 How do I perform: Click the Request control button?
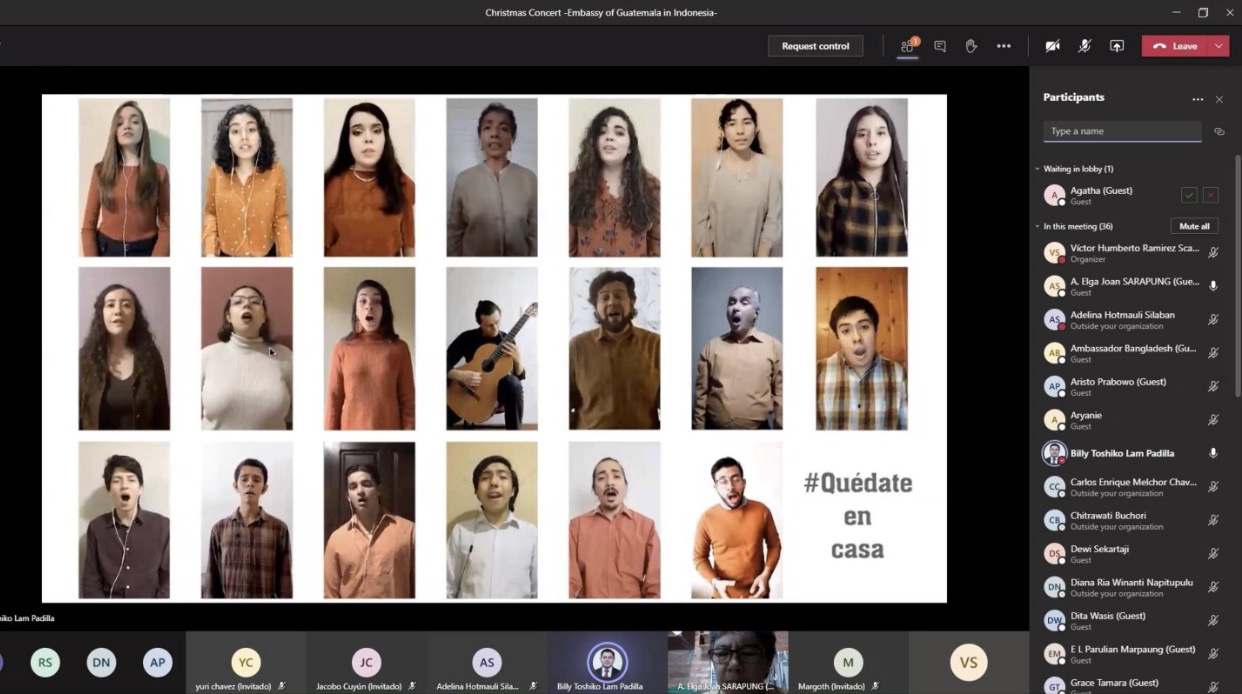(x=815, y=46)
